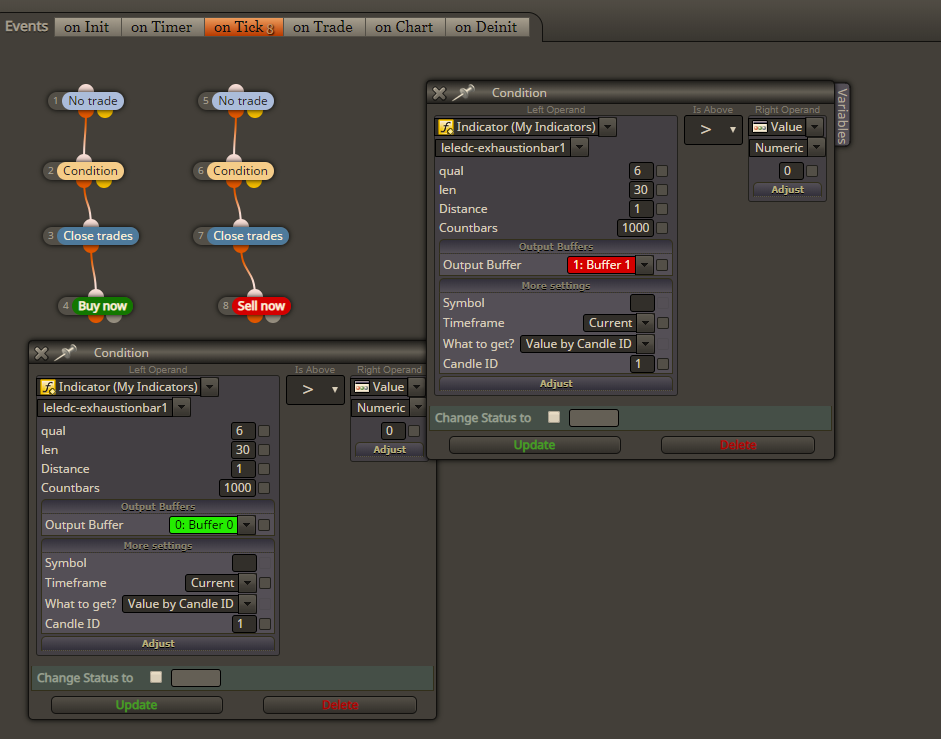Tick the checkbox next to red Buffer 1
Viewport: 941px width, 739px height.
pos(662,265)
